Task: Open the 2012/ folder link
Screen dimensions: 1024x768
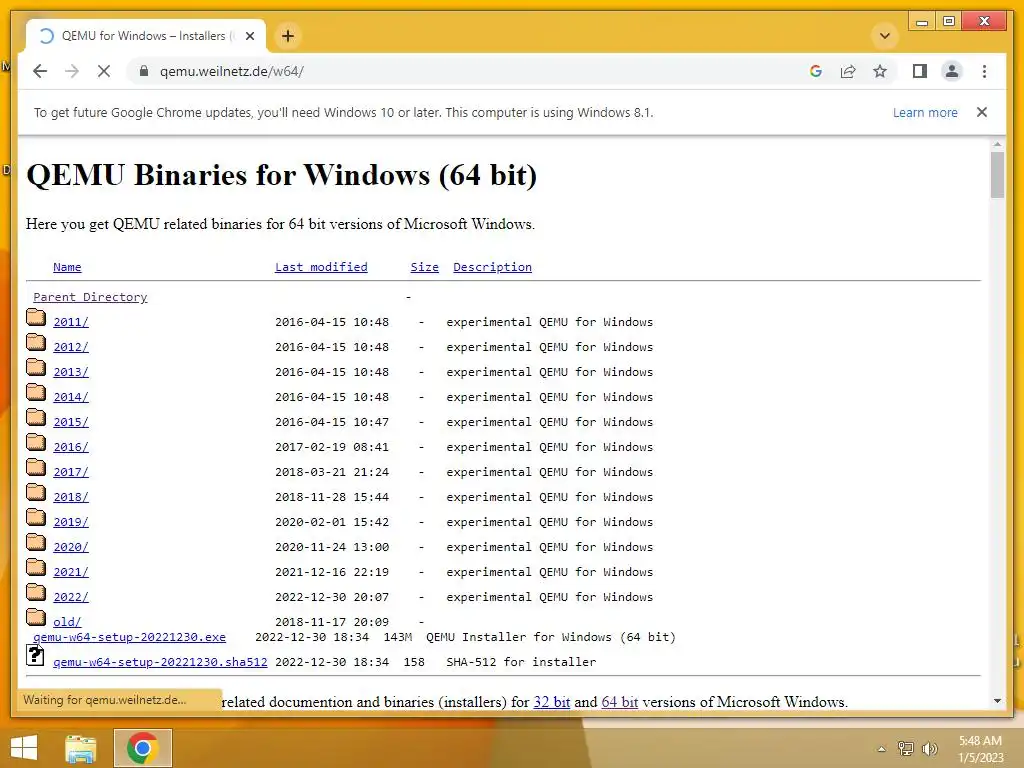Action: [71, 347]
